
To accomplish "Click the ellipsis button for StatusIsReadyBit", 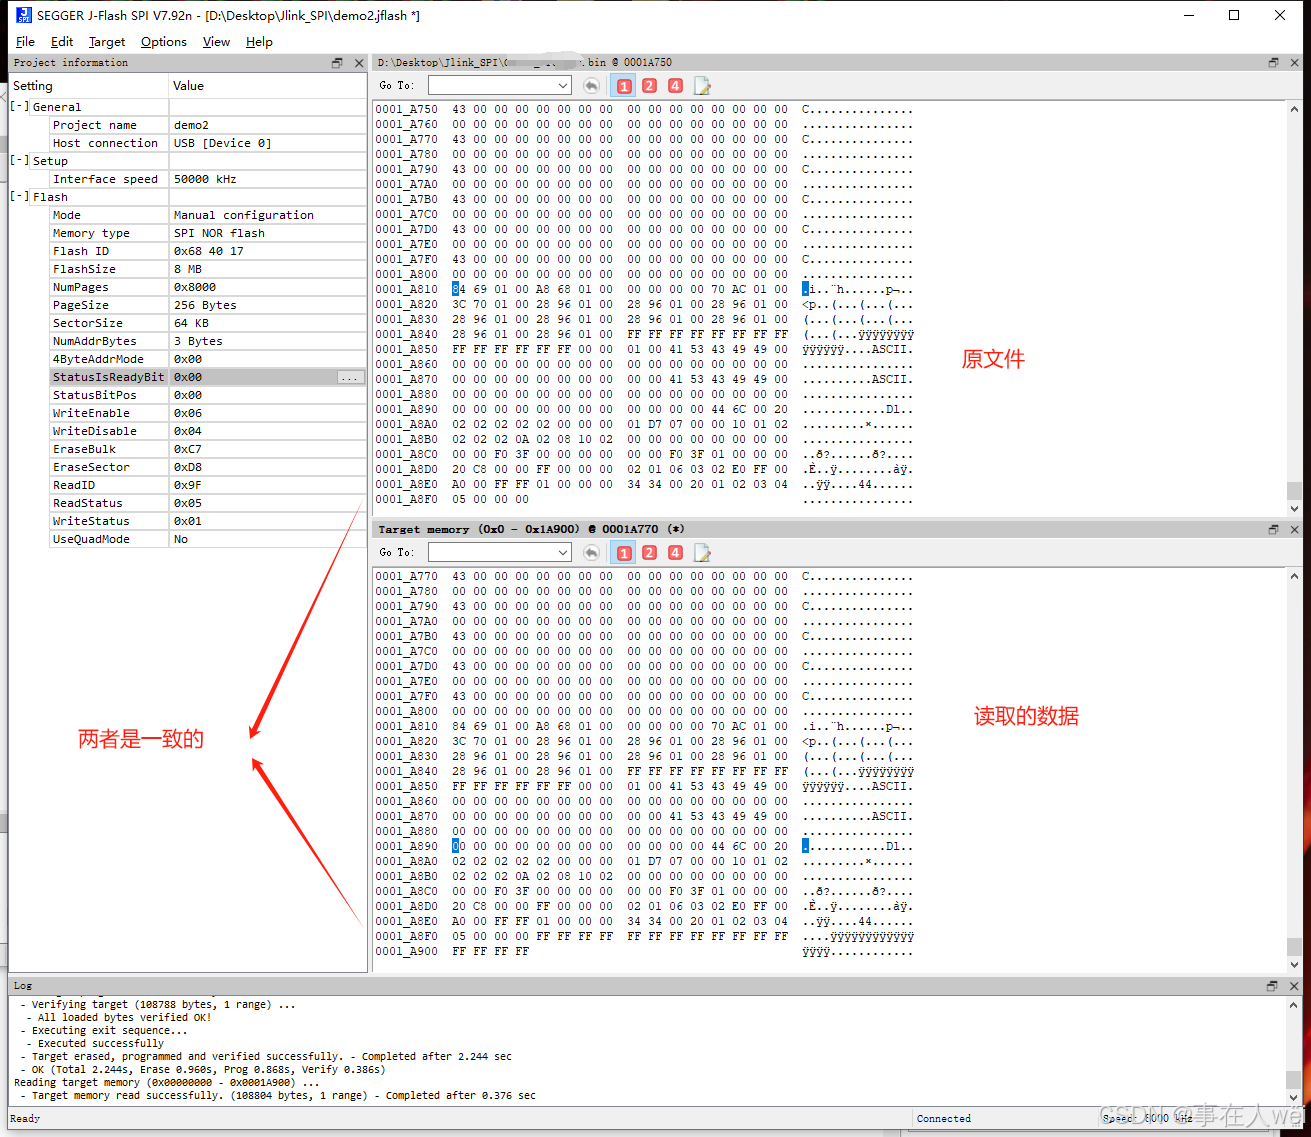I will (x=350, y=377).
